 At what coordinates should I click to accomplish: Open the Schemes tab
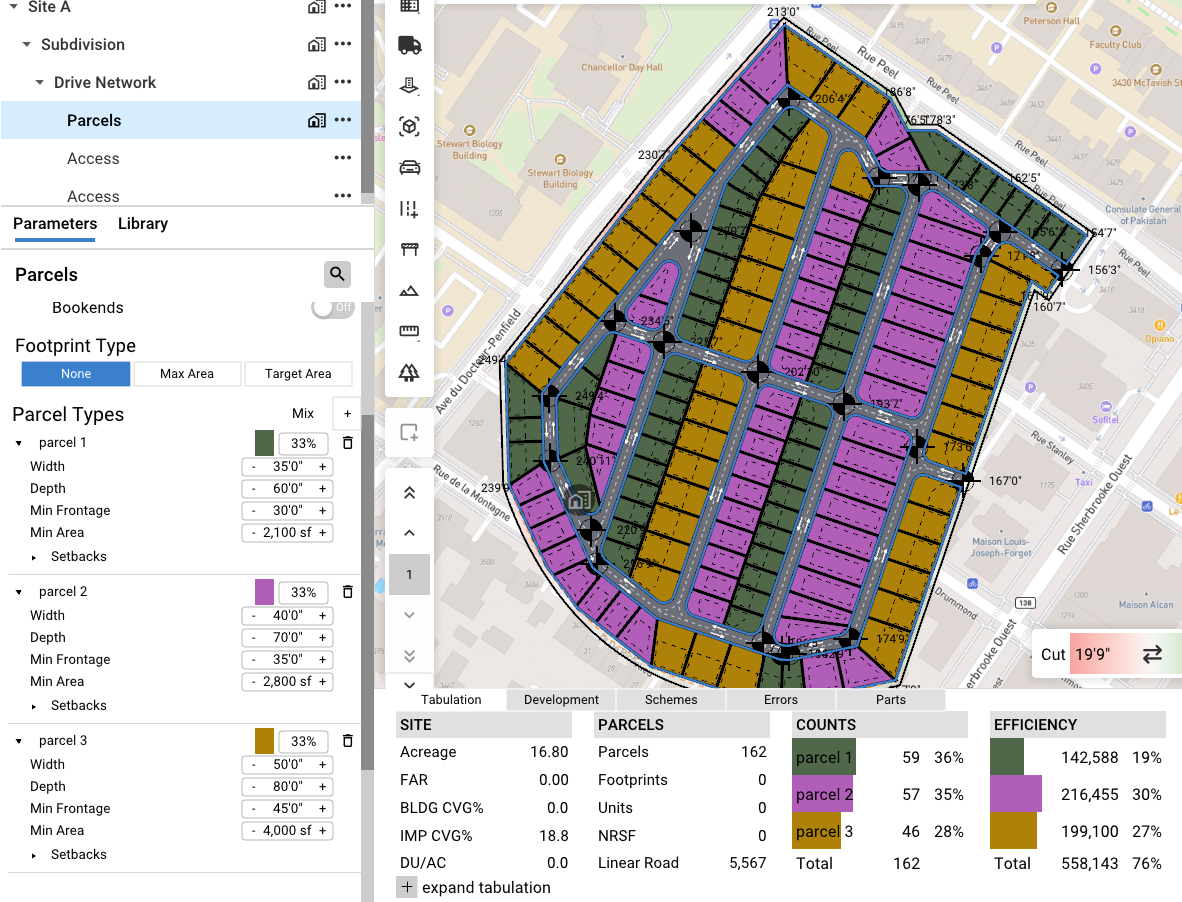coord(671,699)
